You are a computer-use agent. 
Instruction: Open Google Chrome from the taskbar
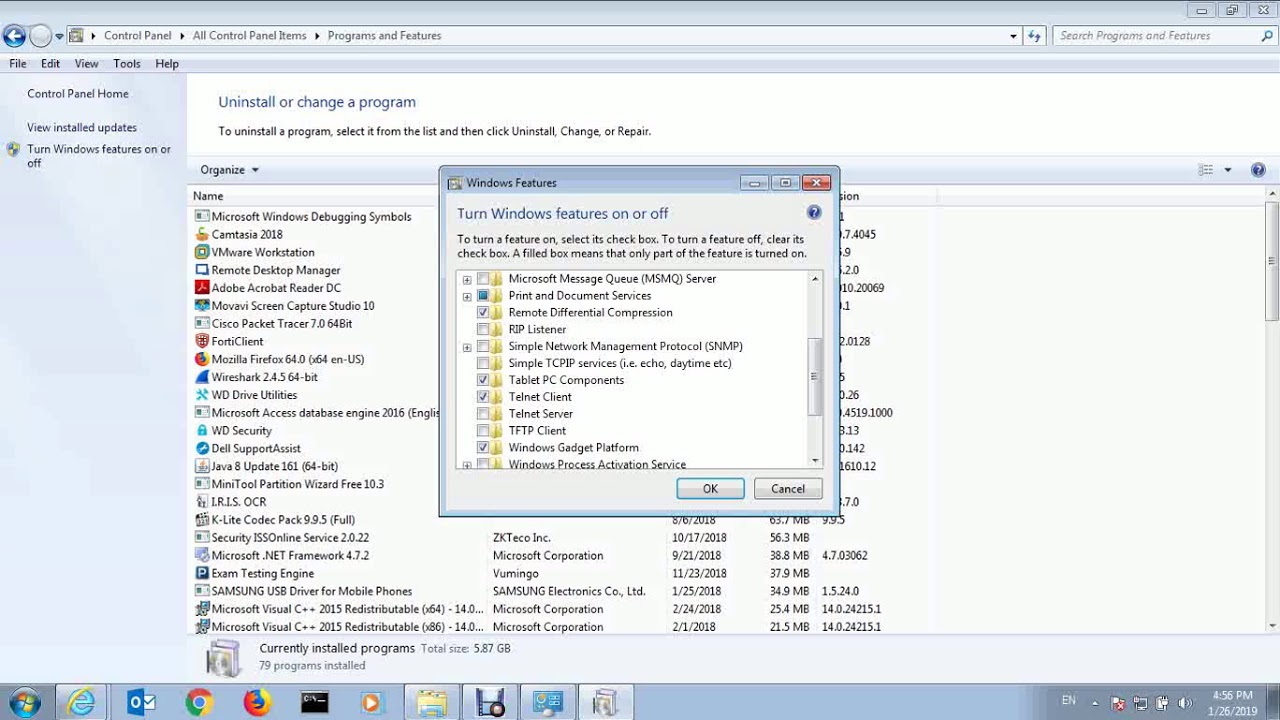pyautogui.click(x=199, y=702)
